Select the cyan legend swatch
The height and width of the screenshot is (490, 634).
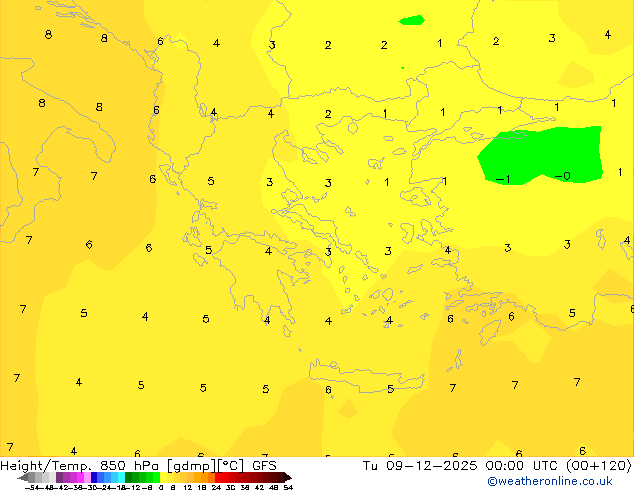122,477
